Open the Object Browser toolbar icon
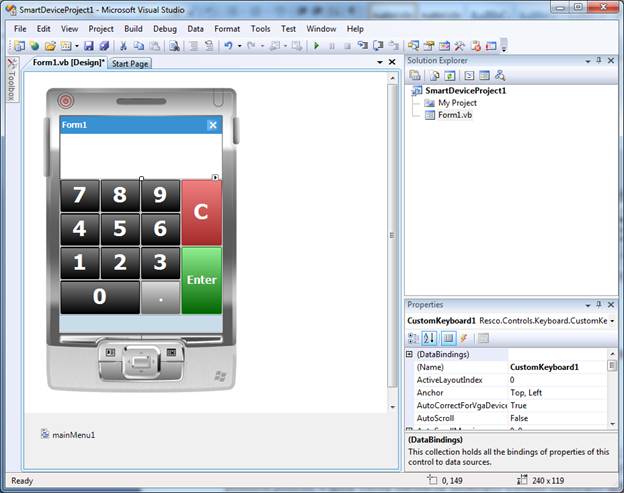624x493 pixels. [444, 46]
